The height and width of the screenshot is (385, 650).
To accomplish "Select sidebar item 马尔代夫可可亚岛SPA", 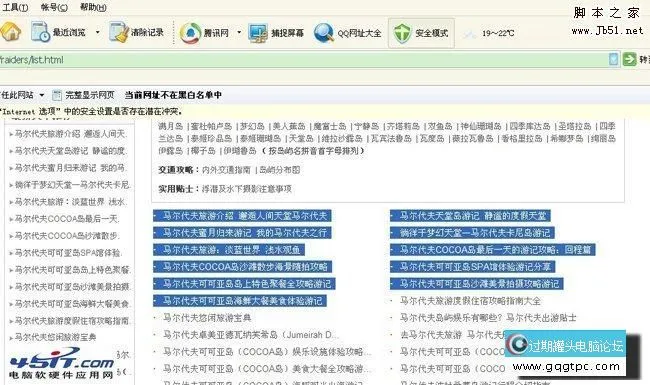I will [68, 253].
